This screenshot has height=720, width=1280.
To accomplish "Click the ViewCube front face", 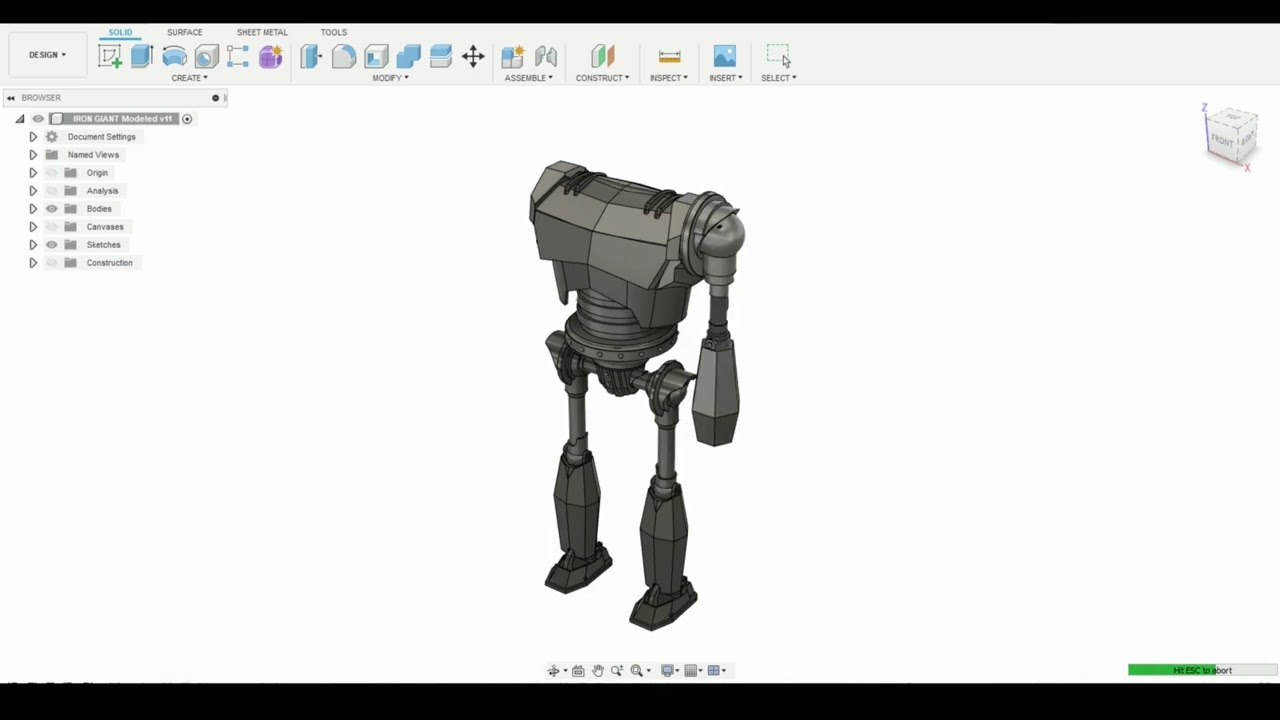I will pos(1222,139).
